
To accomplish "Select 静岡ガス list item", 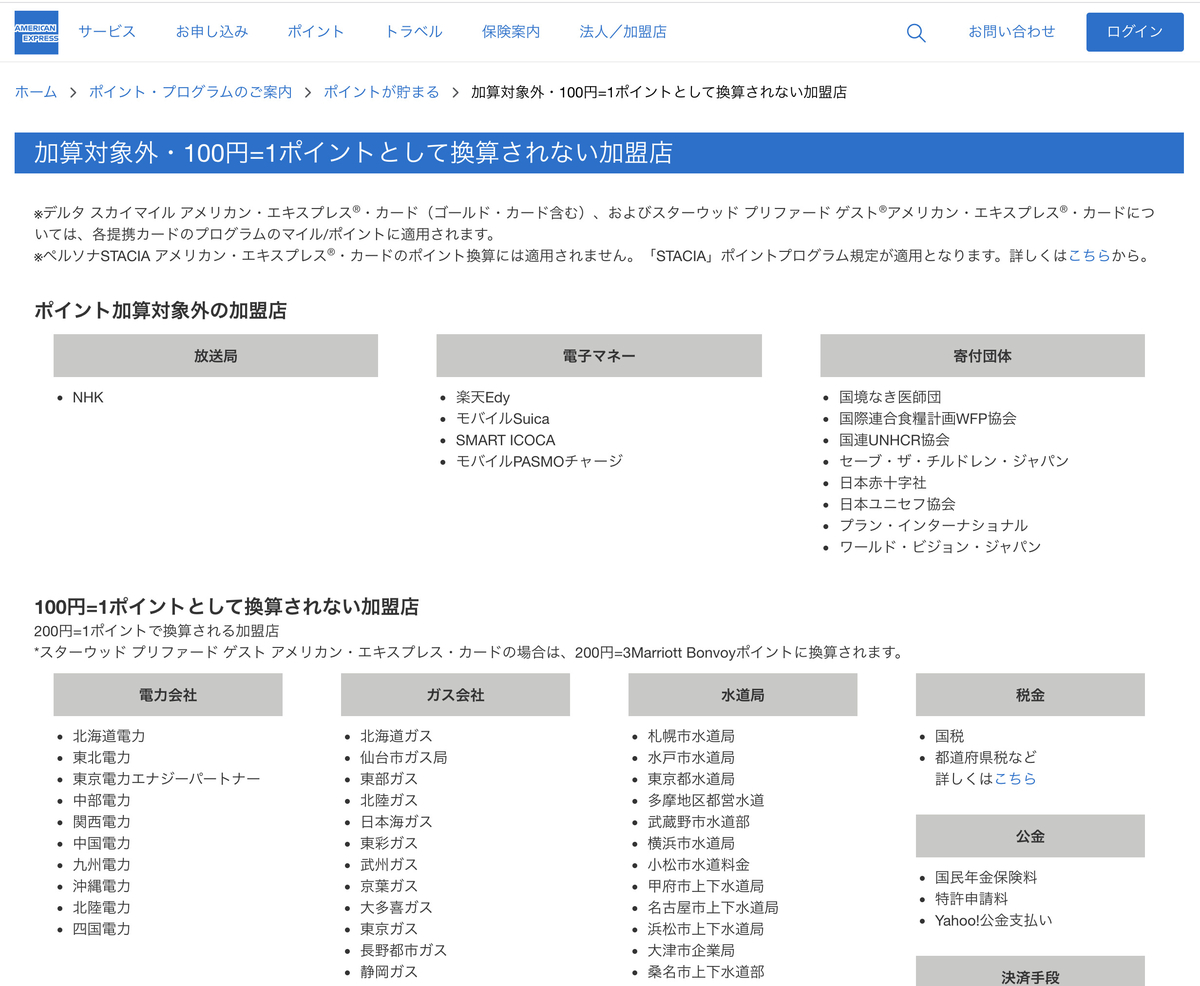I will point(389,972).
